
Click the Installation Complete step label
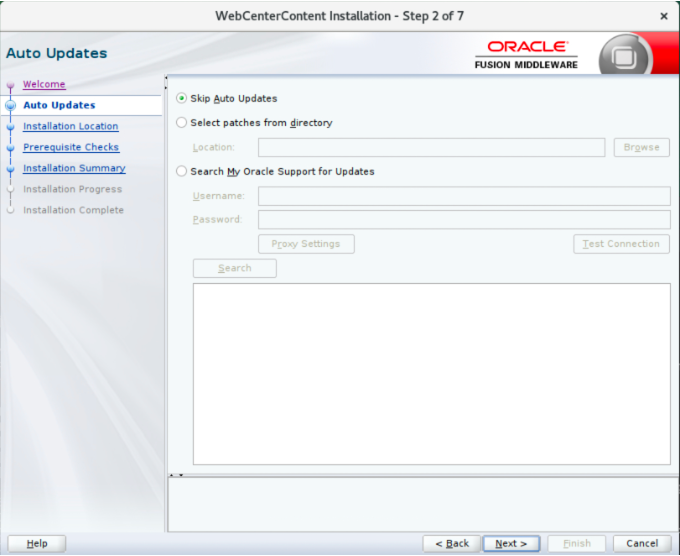(73, 210)
